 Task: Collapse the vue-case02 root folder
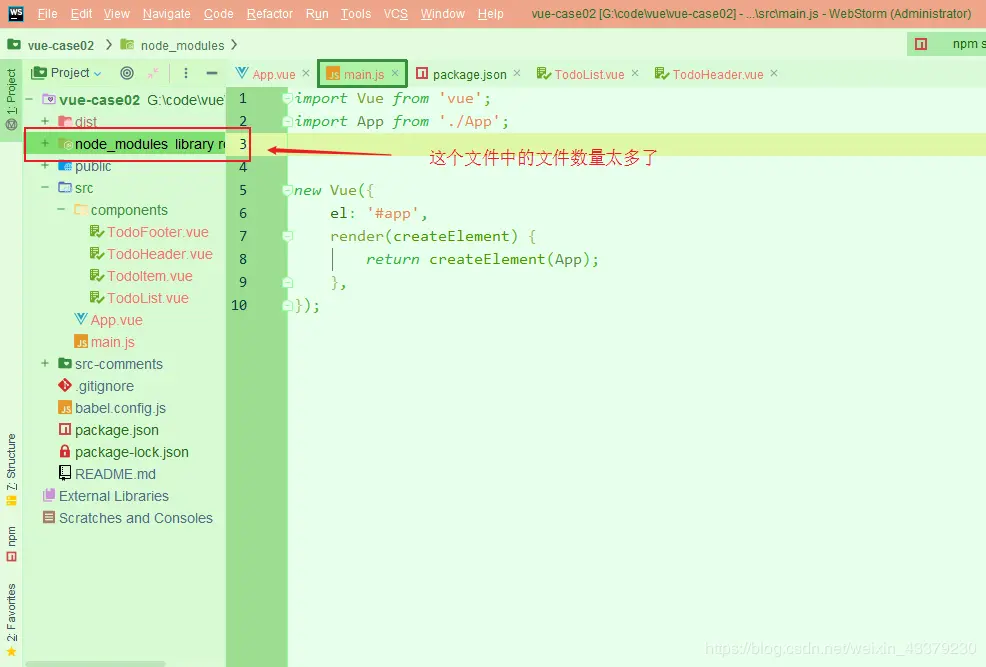click(x=29, y=99)
